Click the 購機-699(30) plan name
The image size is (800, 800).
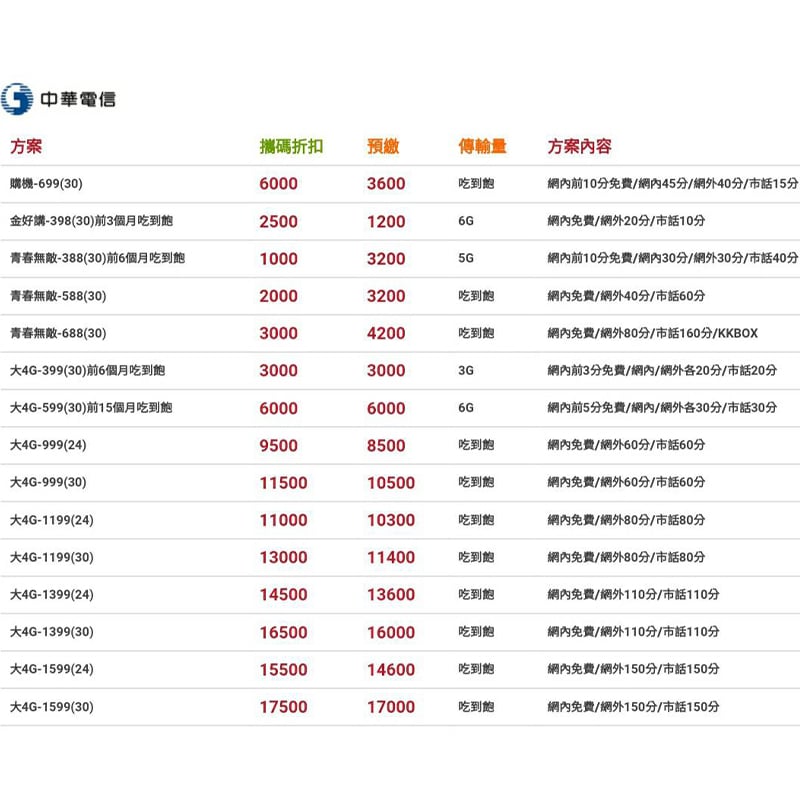(x=46, y=184)
